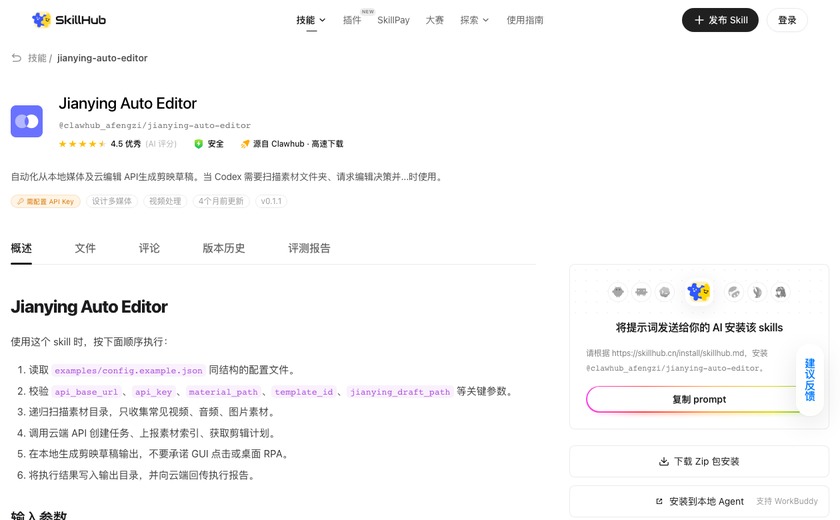Click the skillhub.cn/install/skillhub.md prompt text
This screenshot has height=520, width=840.
pyautogui.click(x=678, y=353)
